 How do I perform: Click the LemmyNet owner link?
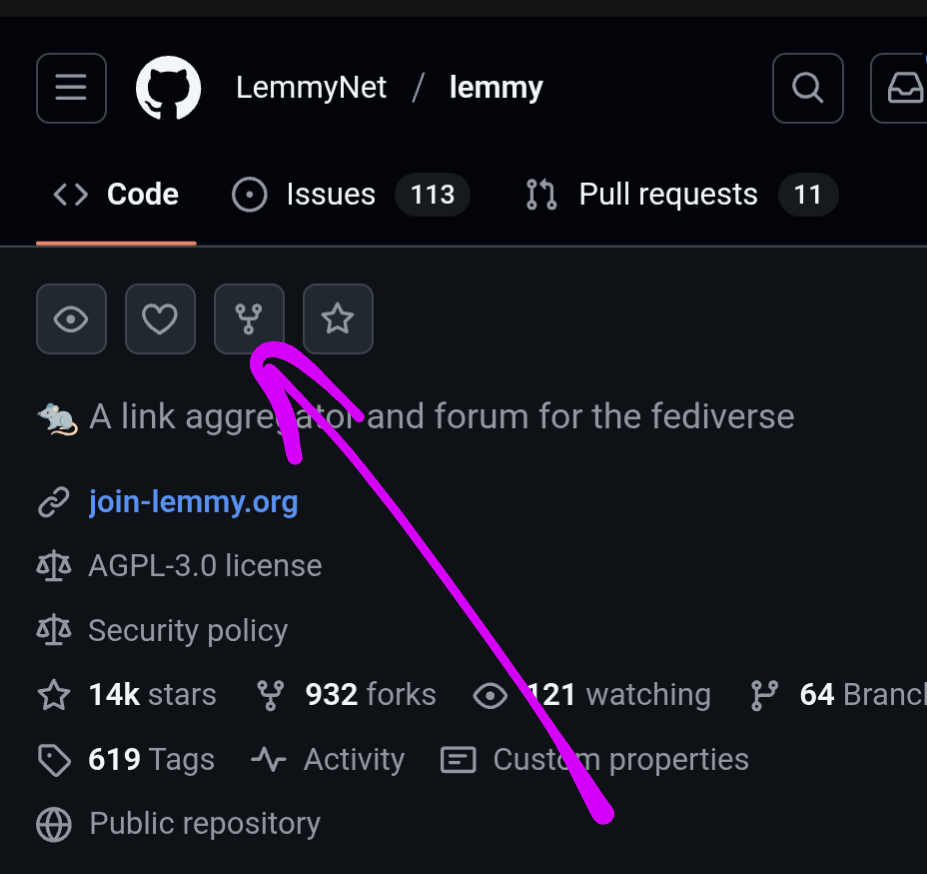point(311,88)
